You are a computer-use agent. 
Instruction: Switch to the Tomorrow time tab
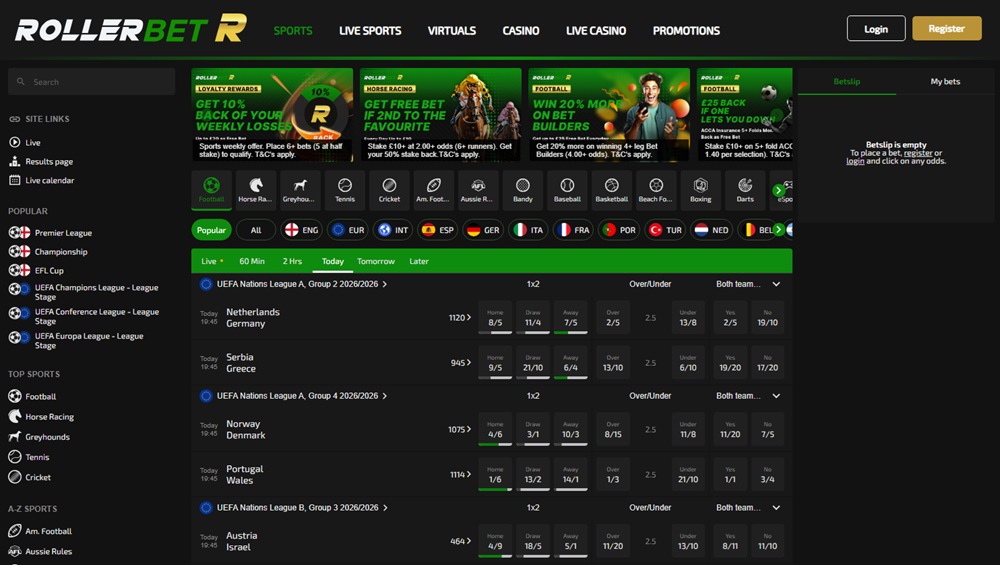coord(376,261)
